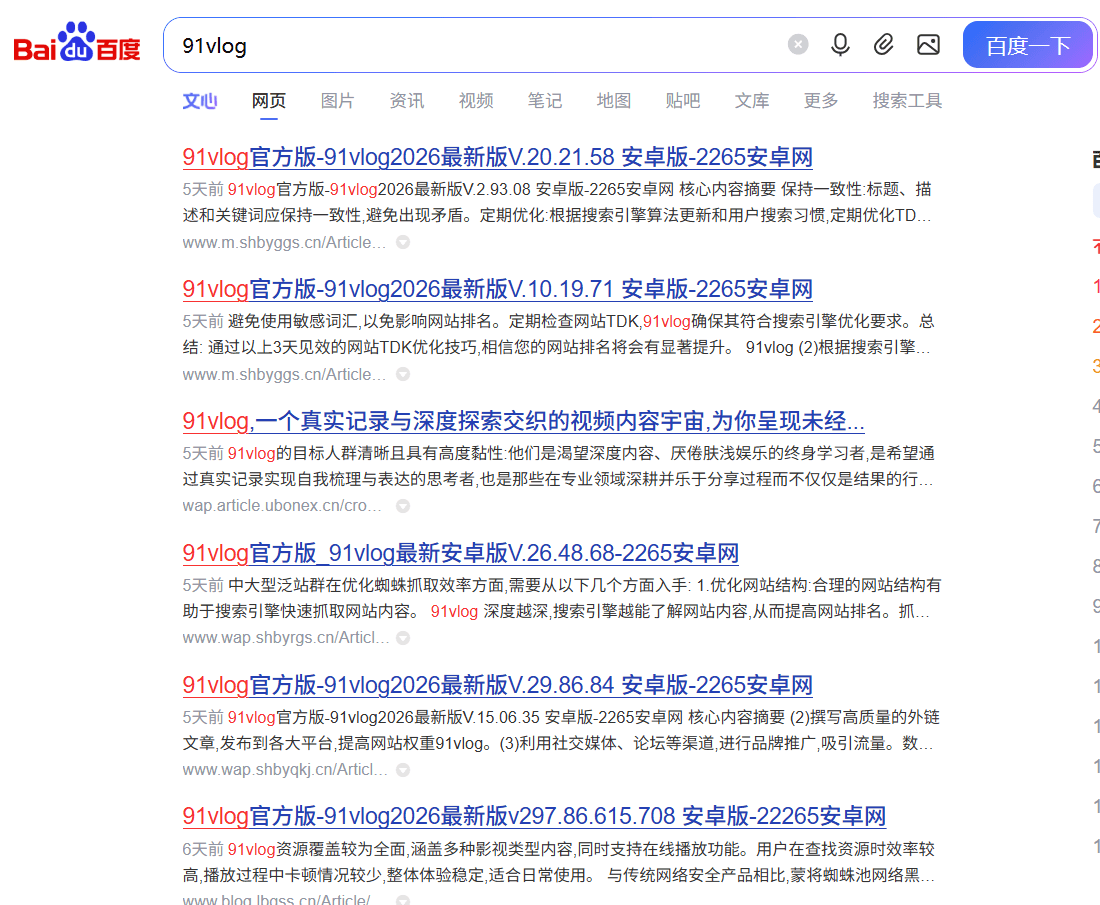Open the Baidu logo homepage link
This screenshot has height=905, width=1100.
[77, 42]
